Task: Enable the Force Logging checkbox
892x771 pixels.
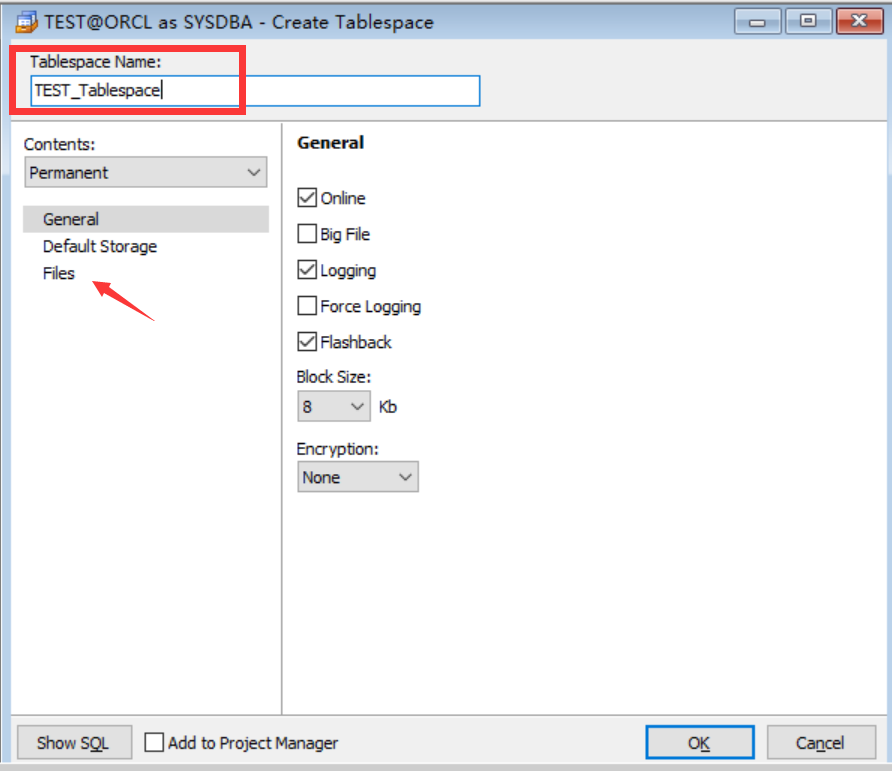Action: tap(307, 306)
